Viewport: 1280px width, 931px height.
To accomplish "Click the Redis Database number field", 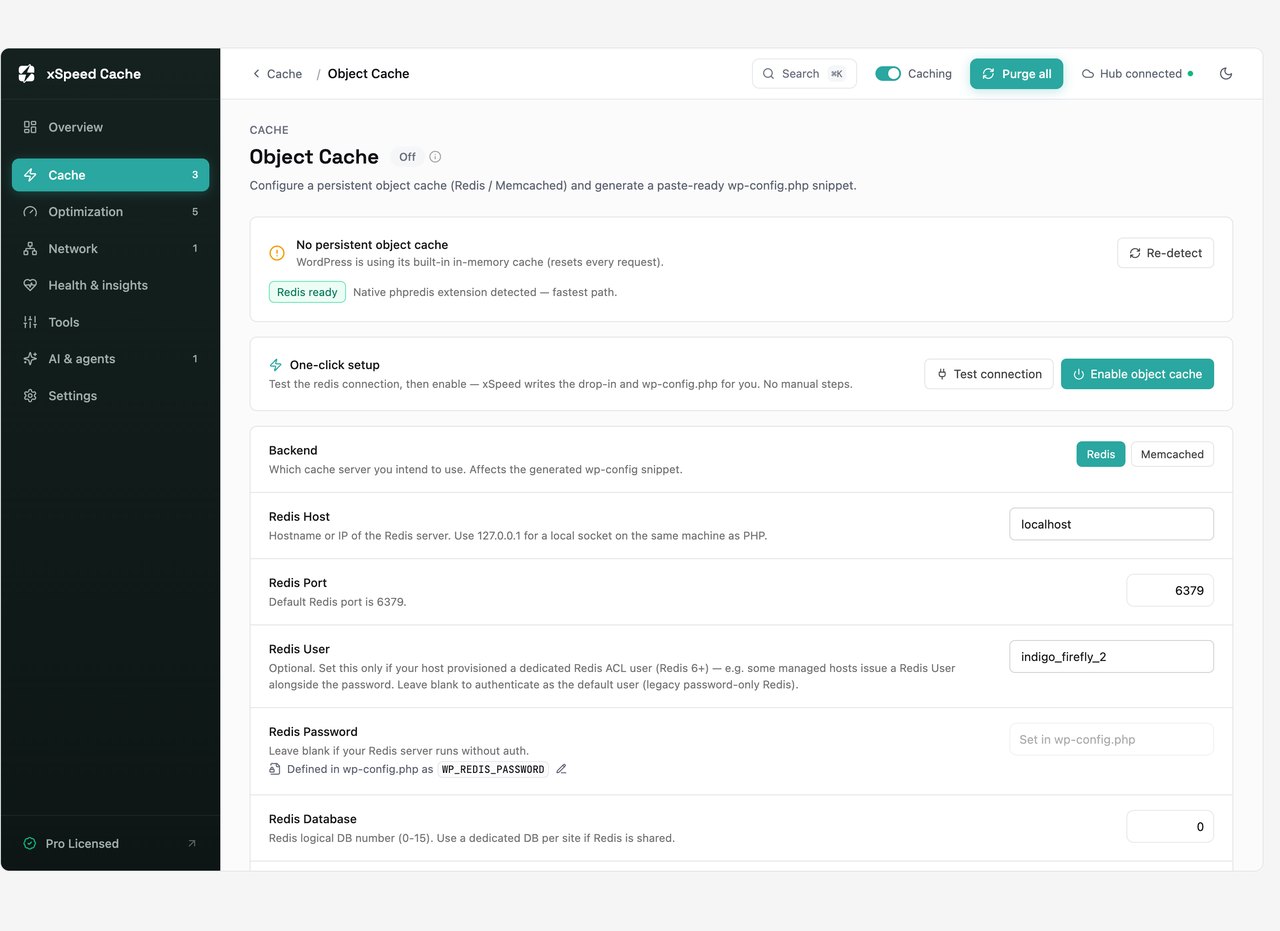I will pos(1170,827).
